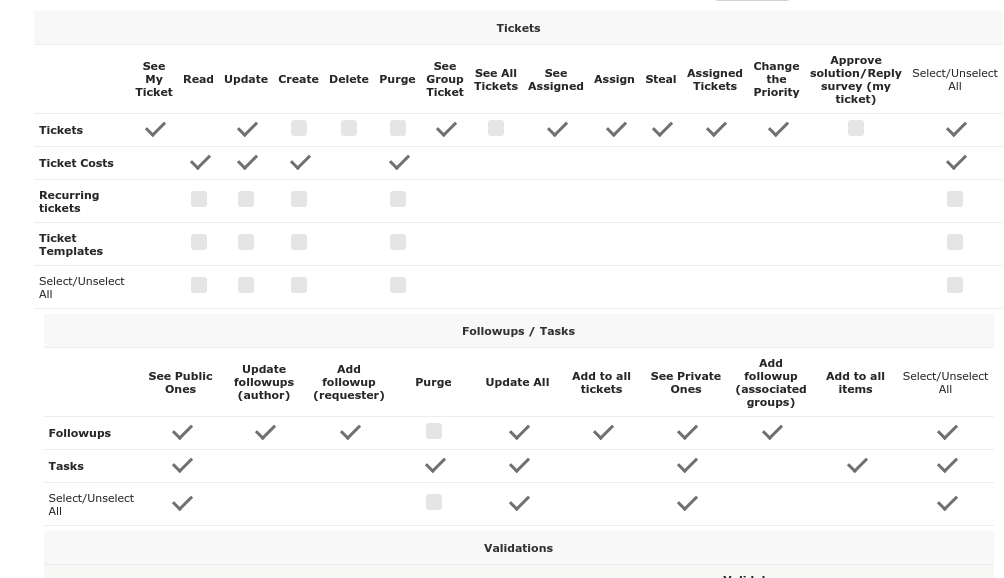Viewport: 1004px width, 578px height.
Task: Toggle Add to all items for Tasks
Action: coord(856,465)
